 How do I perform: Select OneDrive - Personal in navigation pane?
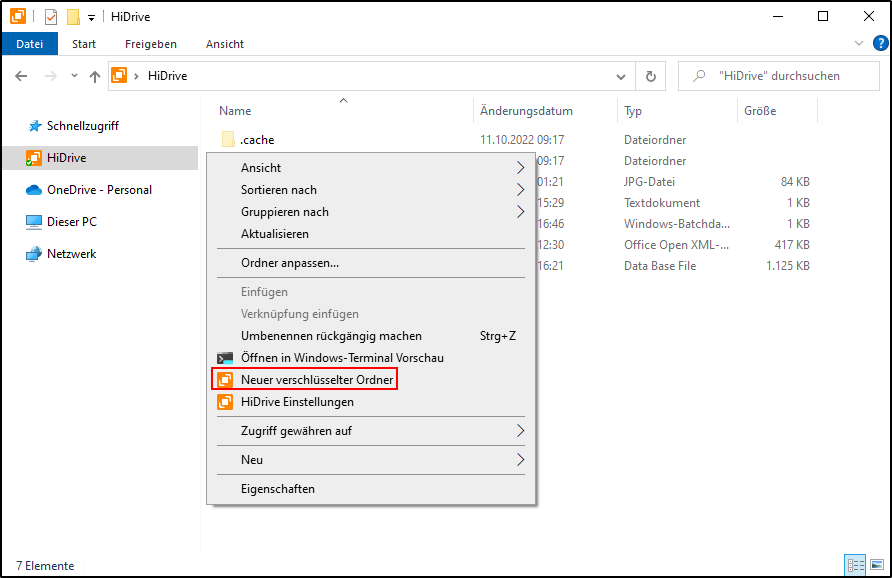[99, 190]
